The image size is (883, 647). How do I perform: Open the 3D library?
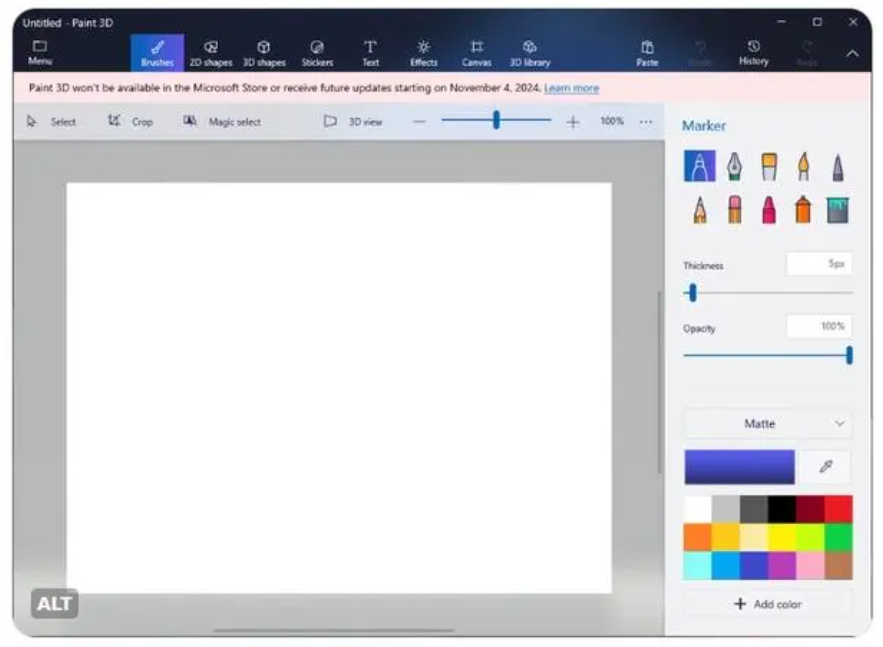(530, 53)
